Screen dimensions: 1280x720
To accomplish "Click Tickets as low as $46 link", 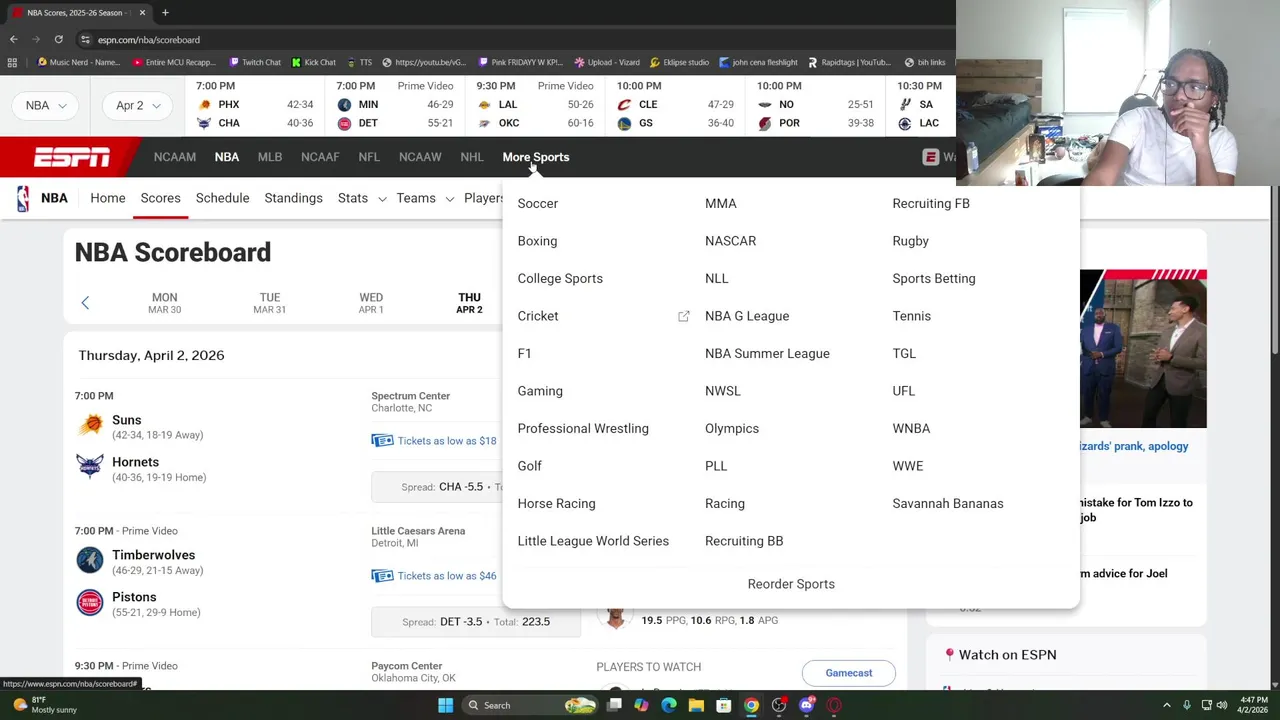I will (x=446, y=576).
